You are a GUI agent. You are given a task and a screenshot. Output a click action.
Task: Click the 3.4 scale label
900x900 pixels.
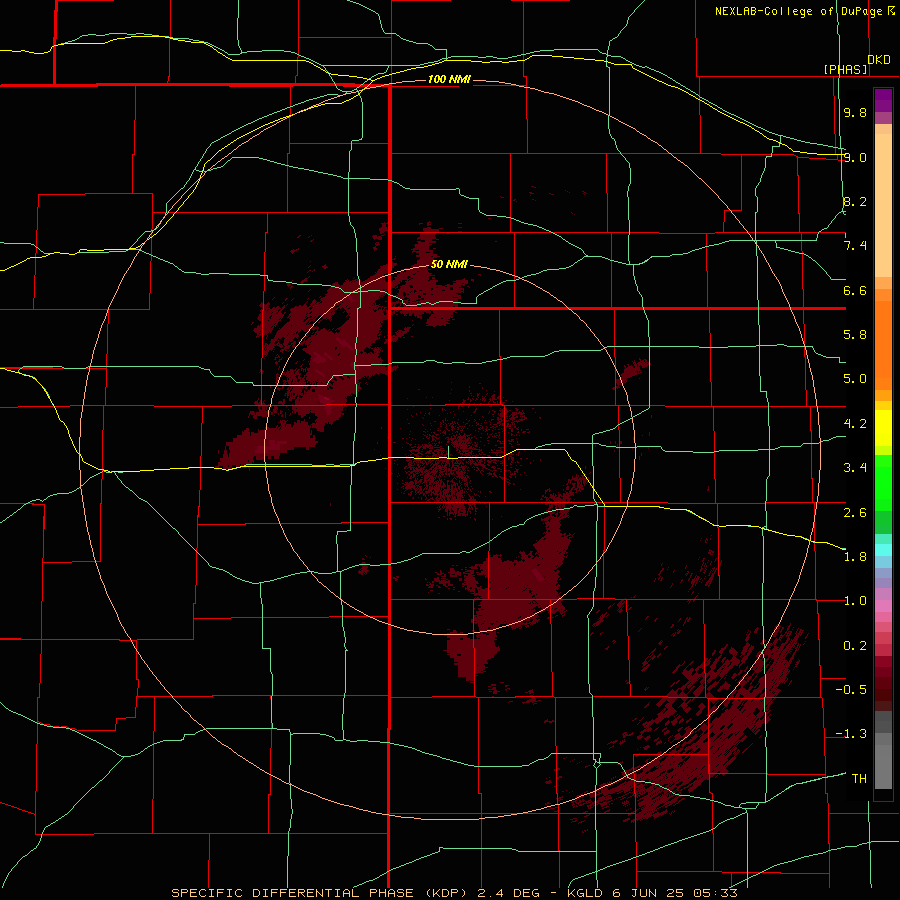point(855,468)
